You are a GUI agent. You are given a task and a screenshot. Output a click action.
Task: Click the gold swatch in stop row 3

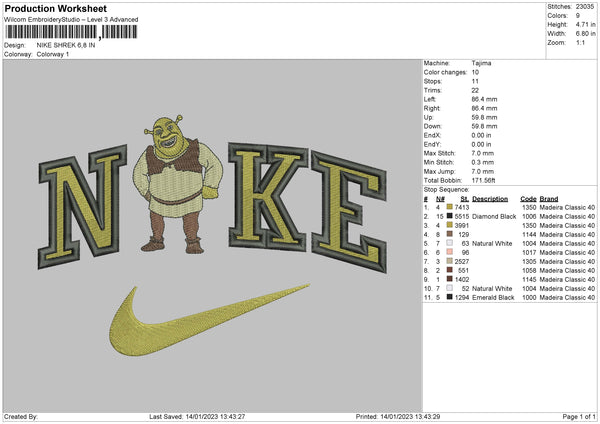[x=450, y=225]
